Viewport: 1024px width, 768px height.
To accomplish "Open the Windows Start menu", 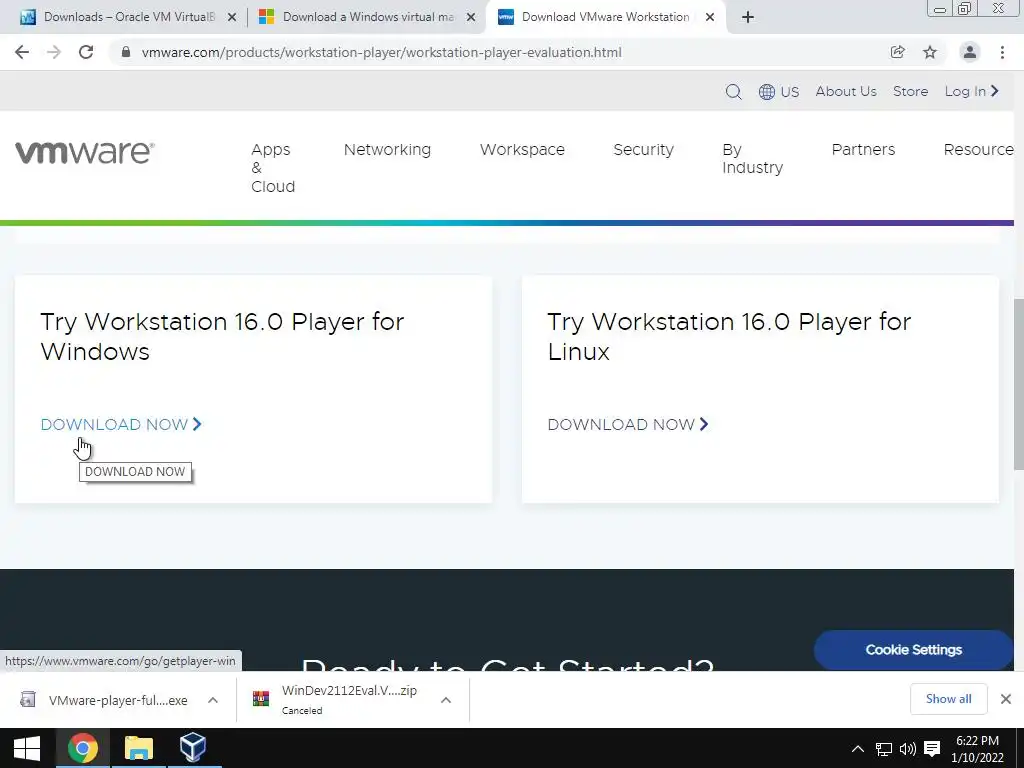I will [27, 748].
